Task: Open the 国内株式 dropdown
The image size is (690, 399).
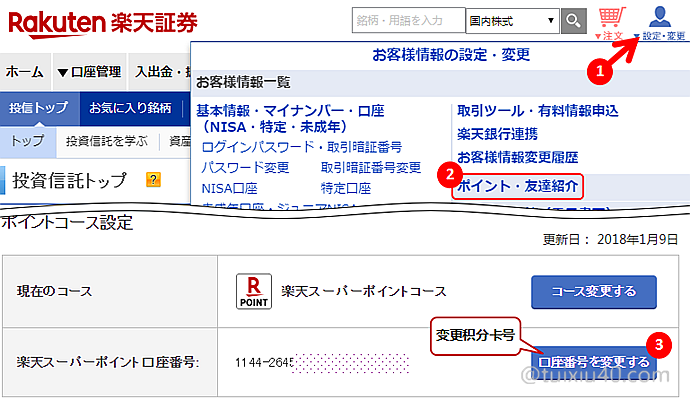Action: [x=513, y=21]
